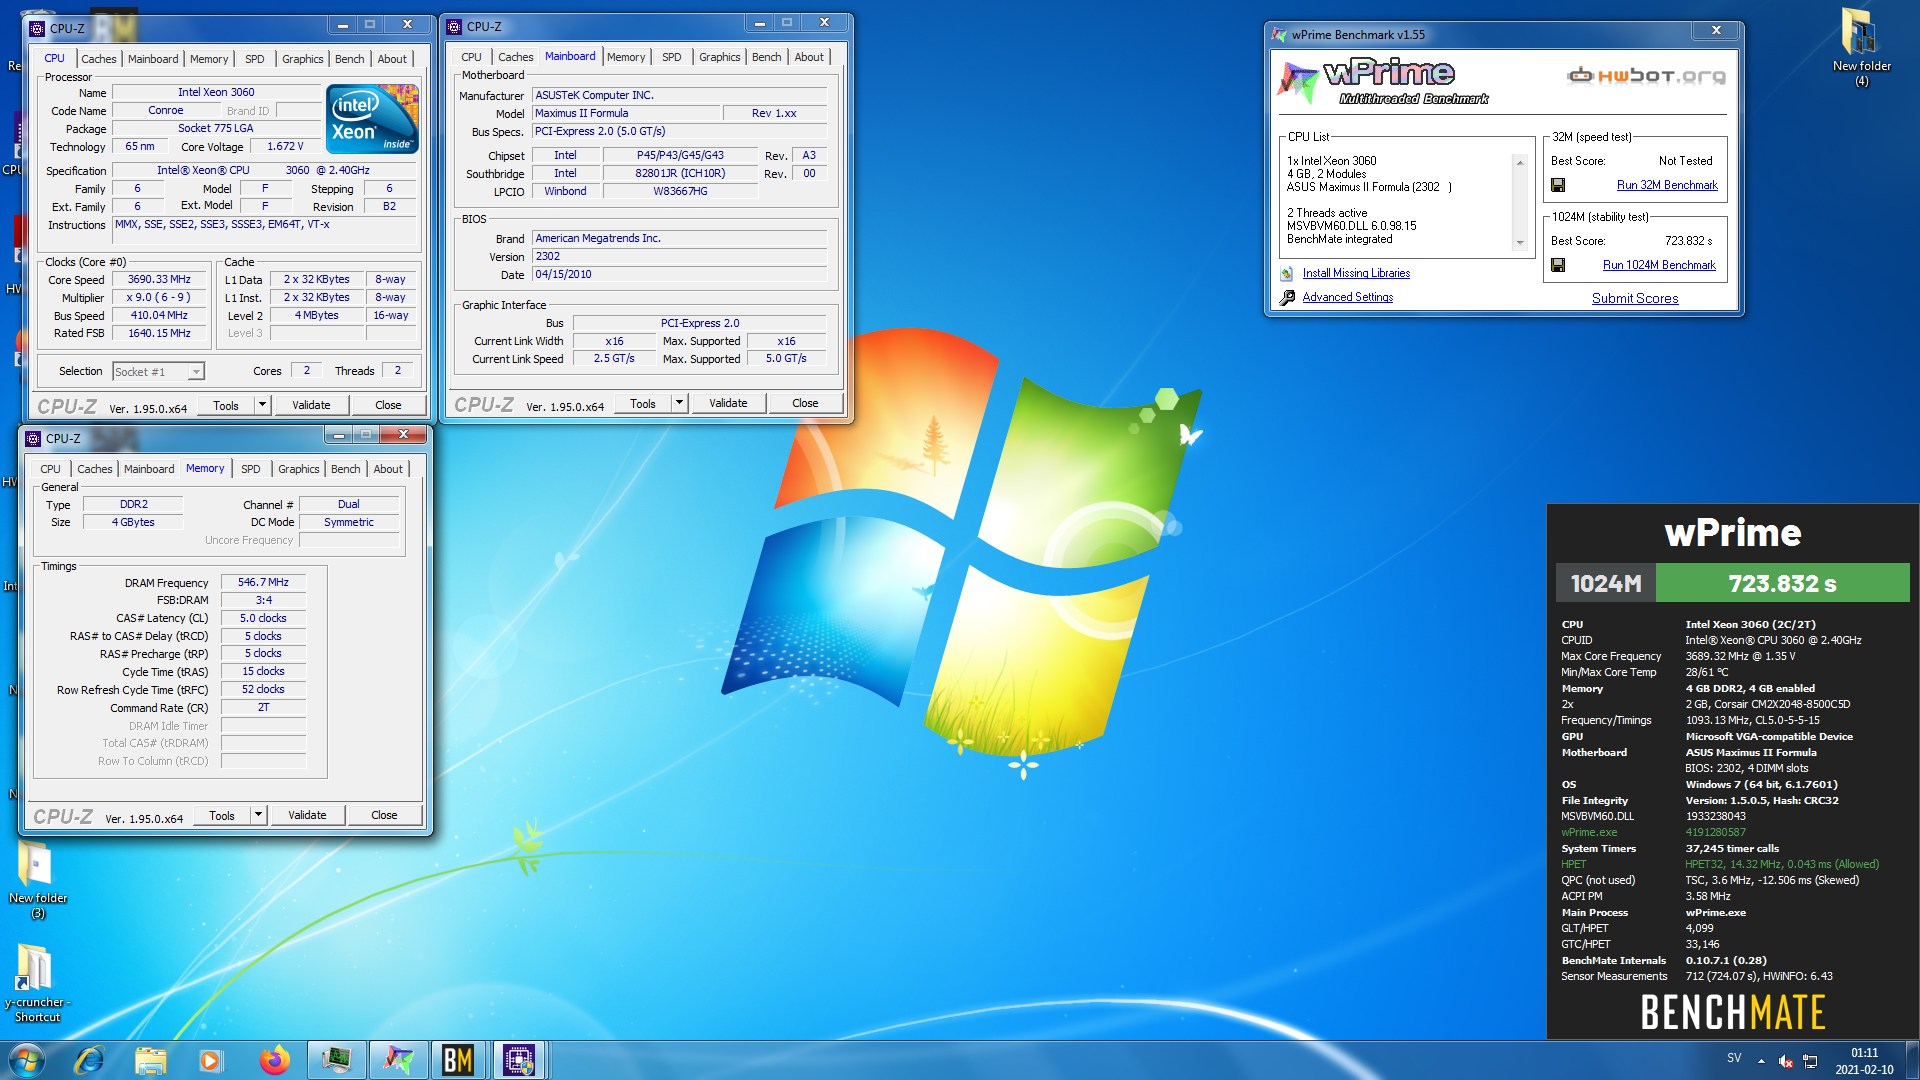
Task: Click the Core Speed value 3690.33 MHz
Action: coord(159,280)
